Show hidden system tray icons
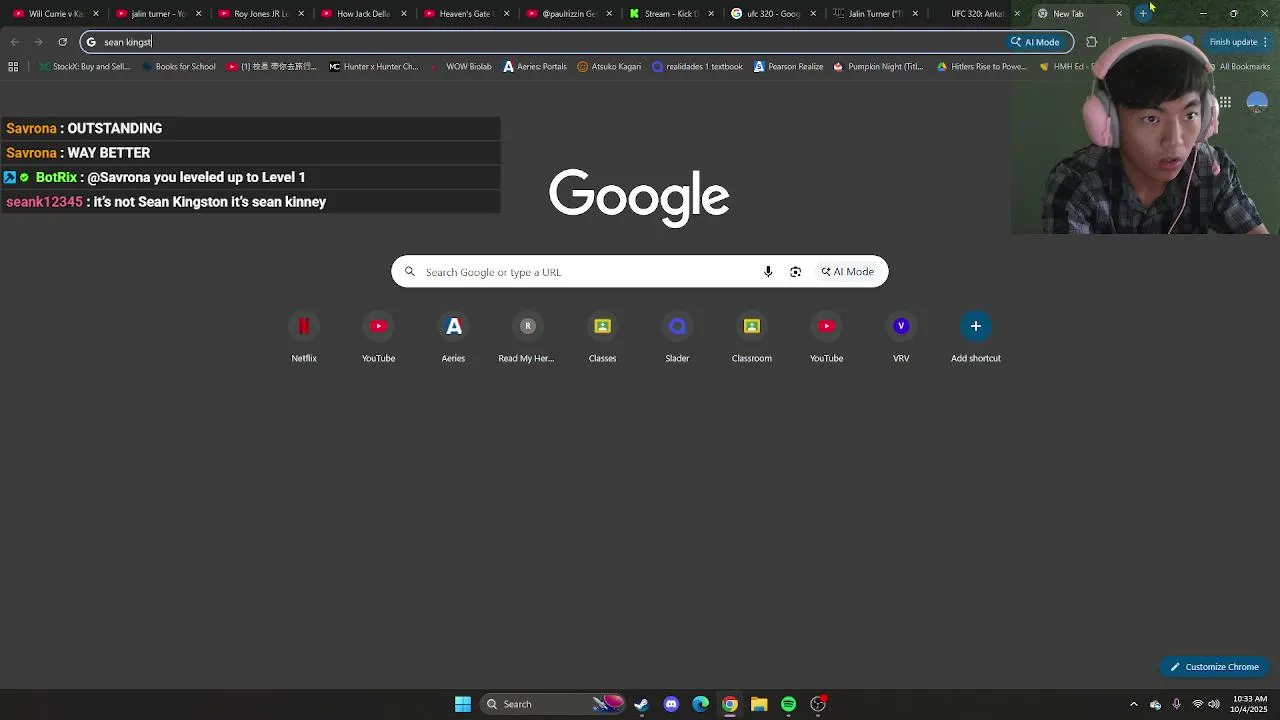The height and width of the screenshot is (720, 1280). 1133,704
